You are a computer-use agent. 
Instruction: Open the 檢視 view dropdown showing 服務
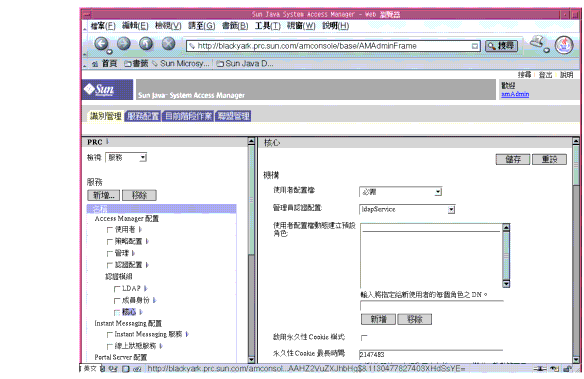(126, 157)
